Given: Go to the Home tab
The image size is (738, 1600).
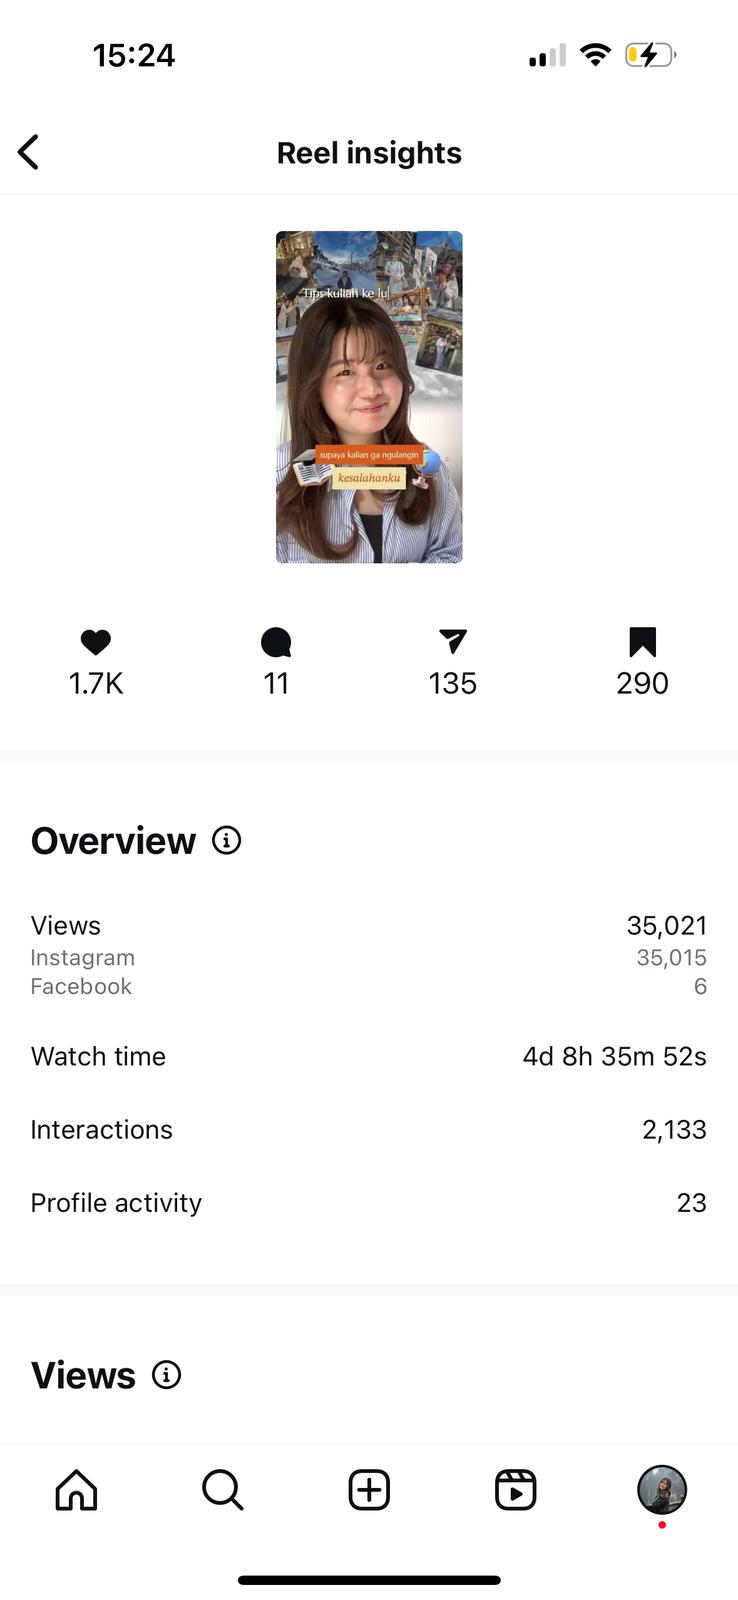Looking at the screenshot, I should tap(76, 1490).
